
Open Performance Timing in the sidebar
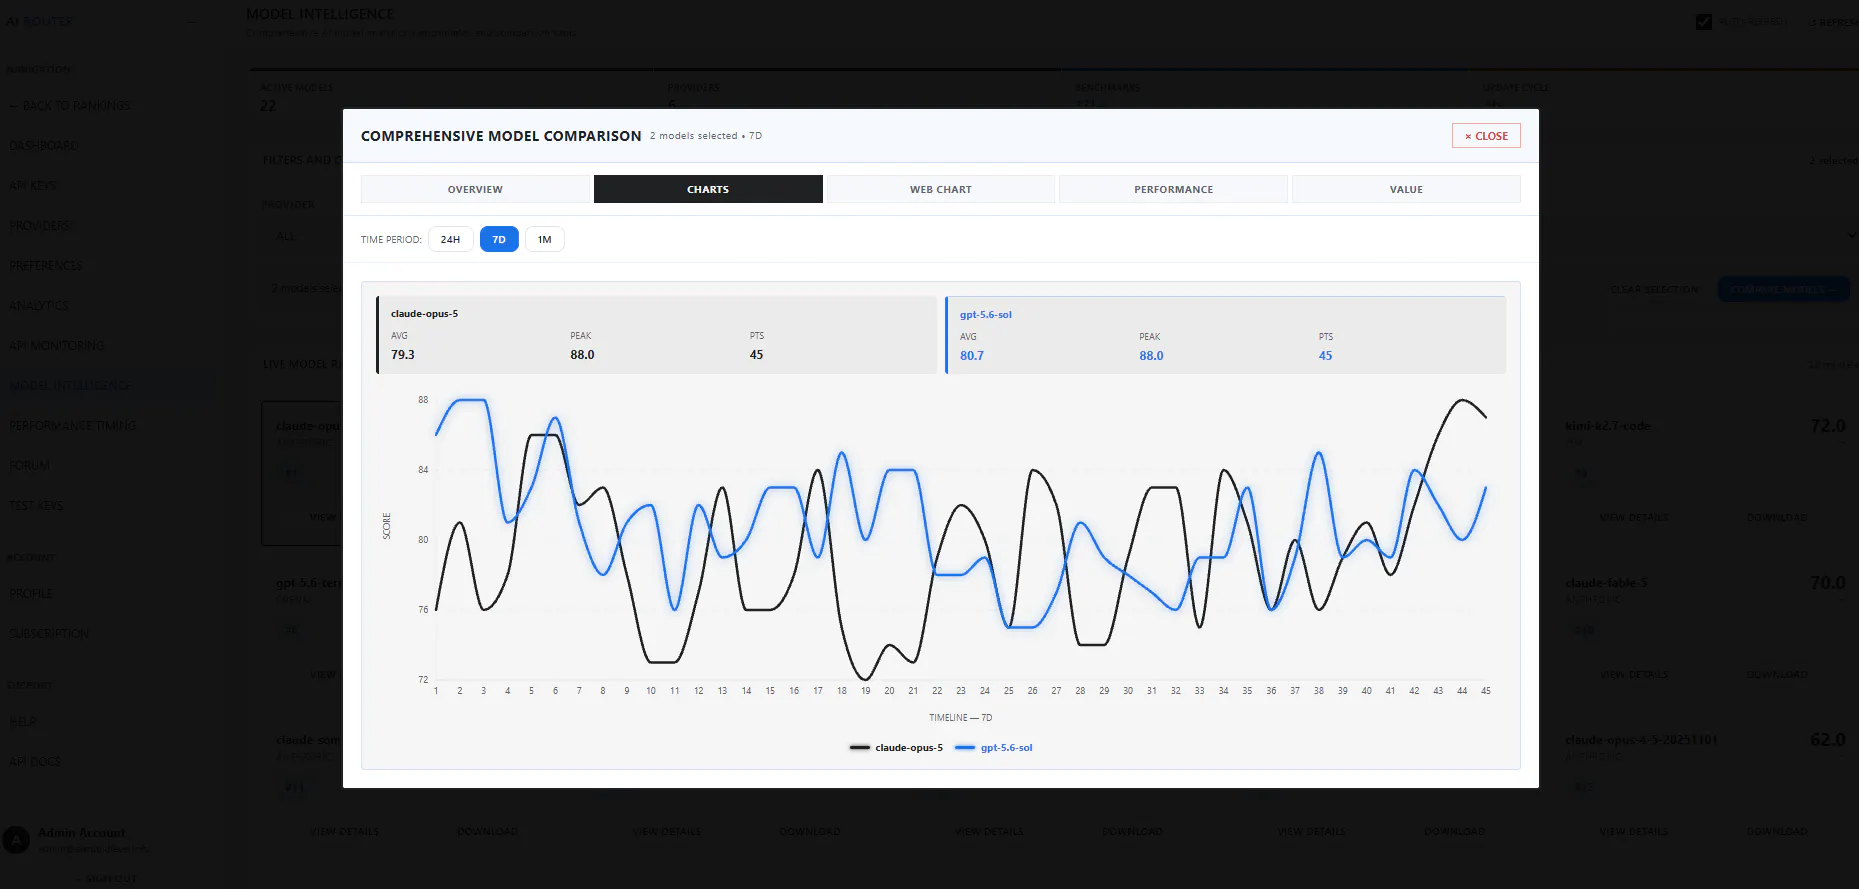coord(73,426)
